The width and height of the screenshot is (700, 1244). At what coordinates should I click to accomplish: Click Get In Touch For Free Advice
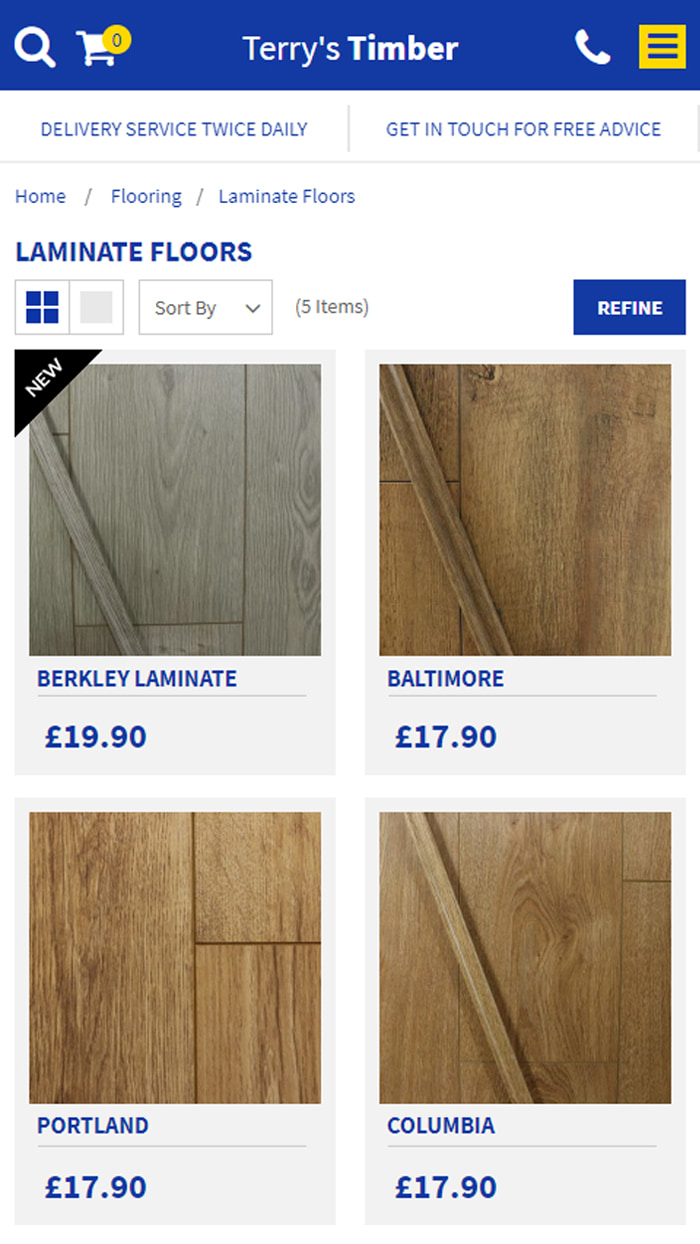[x=524, y=129]
